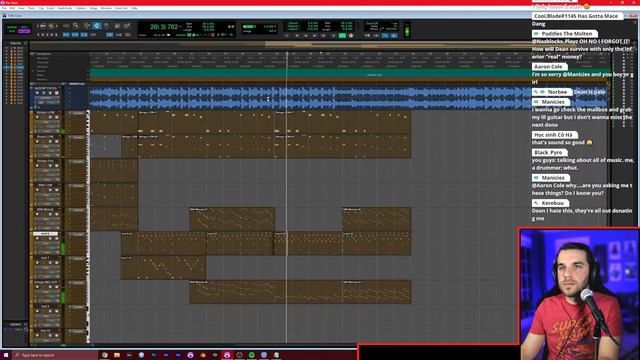Mute the Strings High track
Screen dimensions: 640x360
pyautogui.click(x=57, y=166)
